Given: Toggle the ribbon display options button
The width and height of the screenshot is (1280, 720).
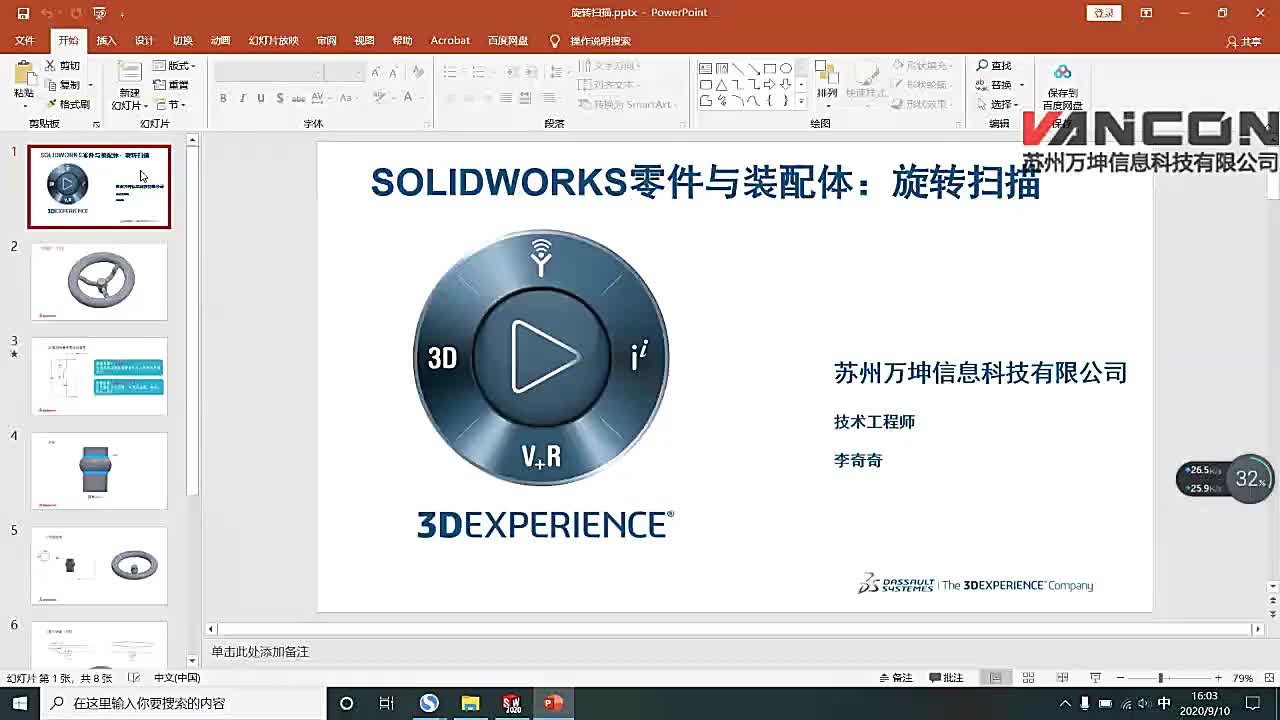Looking at the screenshot, I should [x=1146, y=13].
